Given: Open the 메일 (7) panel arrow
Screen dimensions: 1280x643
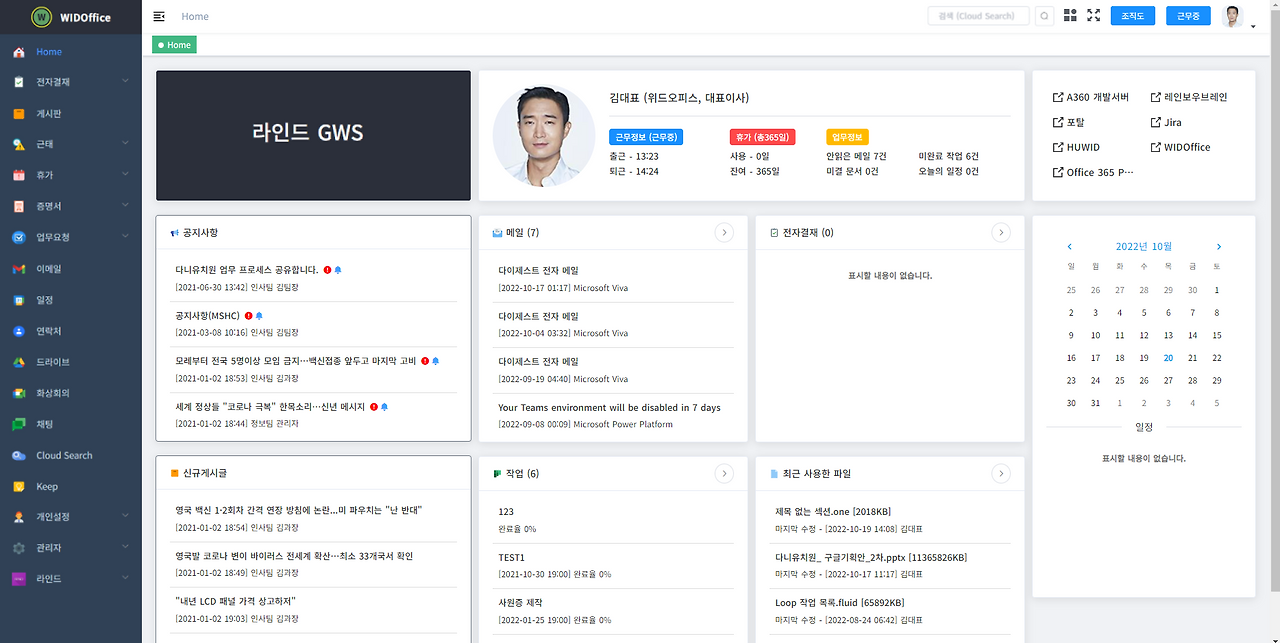Looking at the screenshot, I should (x=724, y=232).
